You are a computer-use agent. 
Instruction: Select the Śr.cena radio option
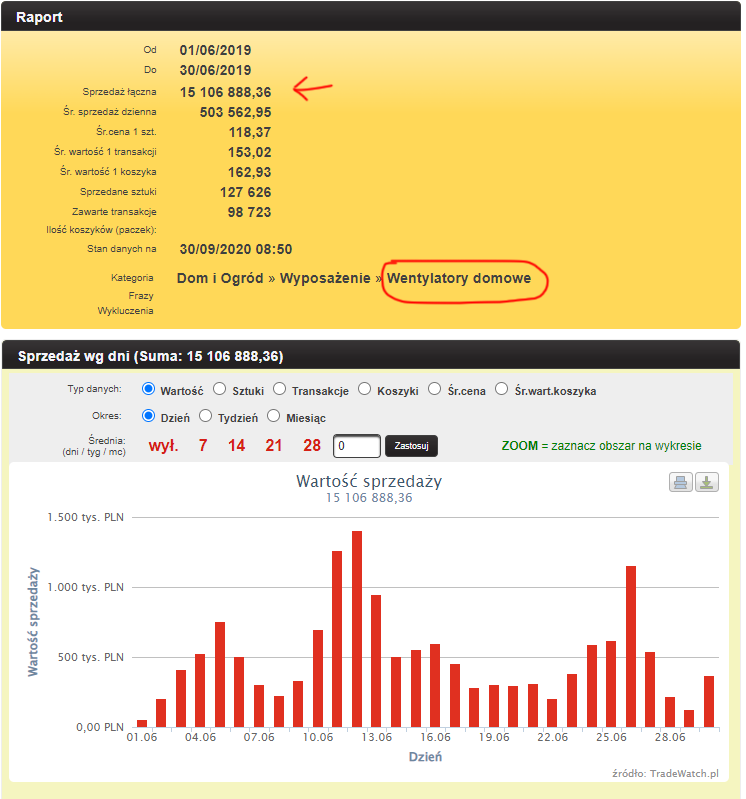click(435, 389)
